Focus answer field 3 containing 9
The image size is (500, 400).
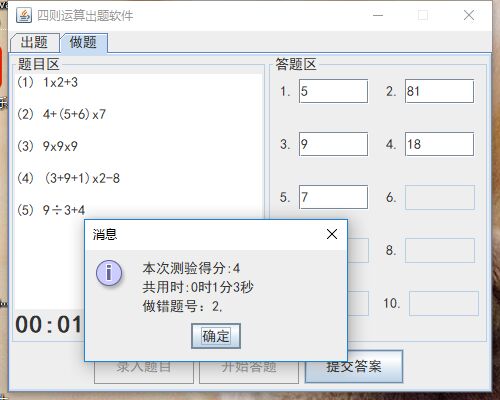[x=333, y=144]
